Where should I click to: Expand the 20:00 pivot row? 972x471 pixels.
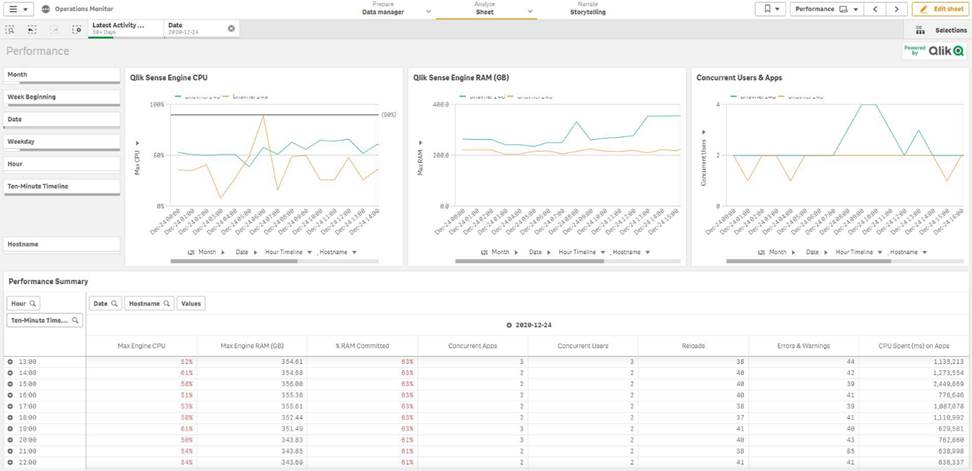point(10,439)
